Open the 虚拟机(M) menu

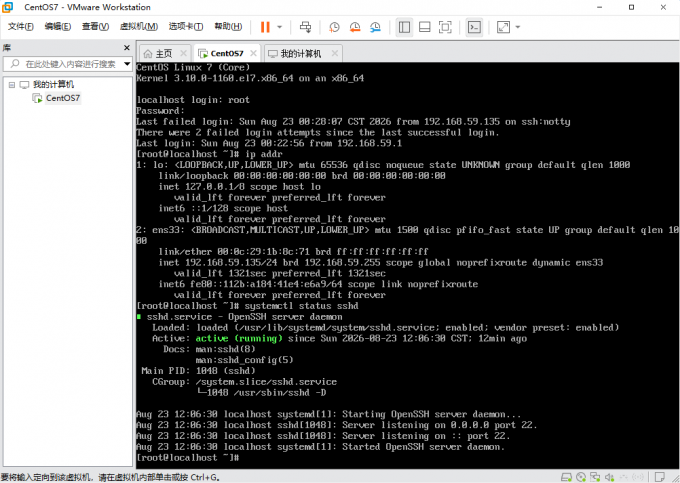pyautogui.click(x=139, y=26)
